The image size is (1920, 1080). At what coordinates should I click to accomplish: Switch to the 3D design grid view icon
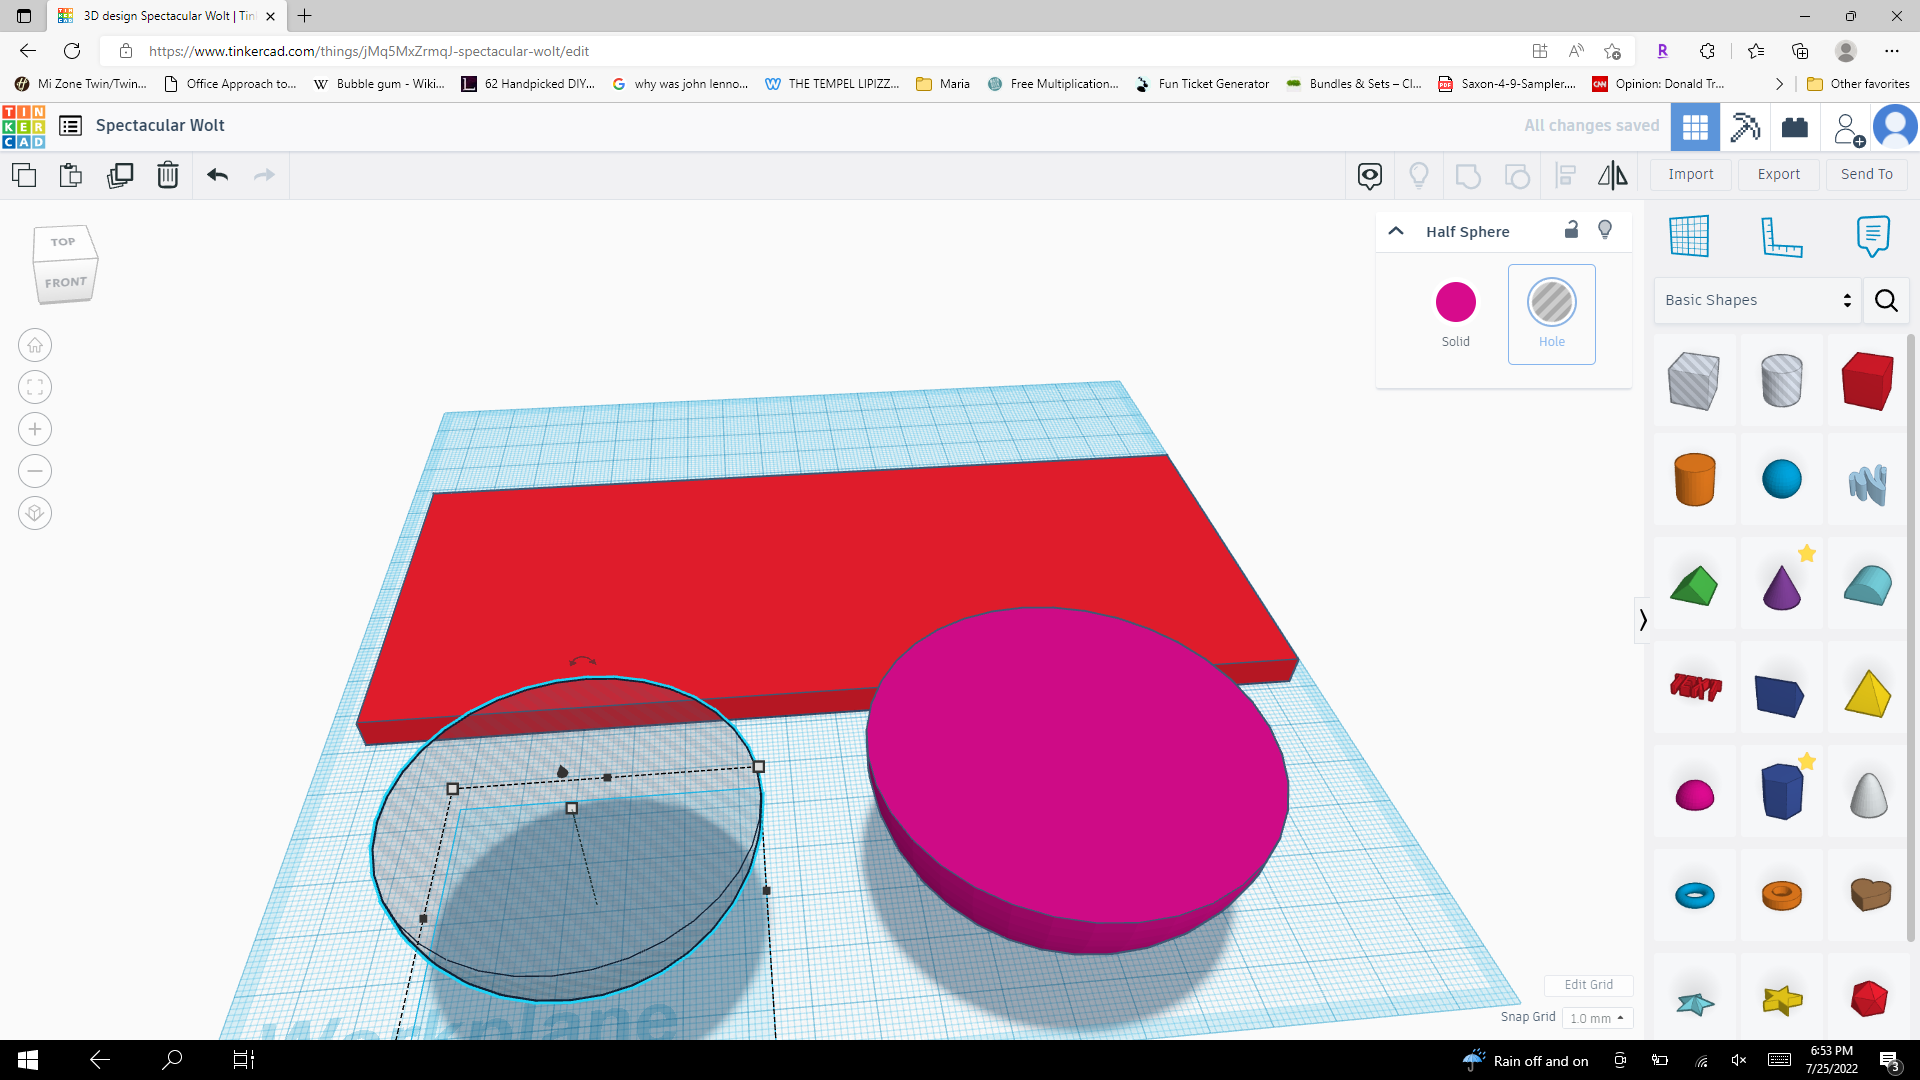pos(1696,127)
